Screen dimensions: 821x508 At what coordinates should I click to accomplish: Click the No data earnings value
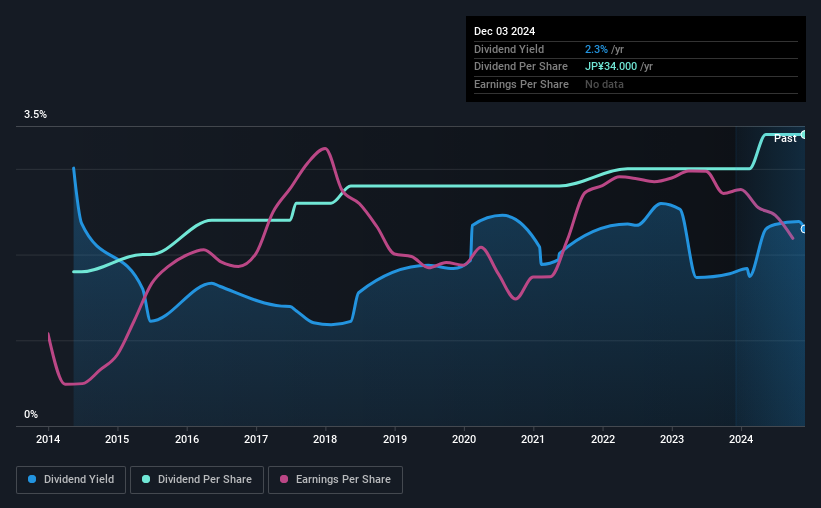604,84
